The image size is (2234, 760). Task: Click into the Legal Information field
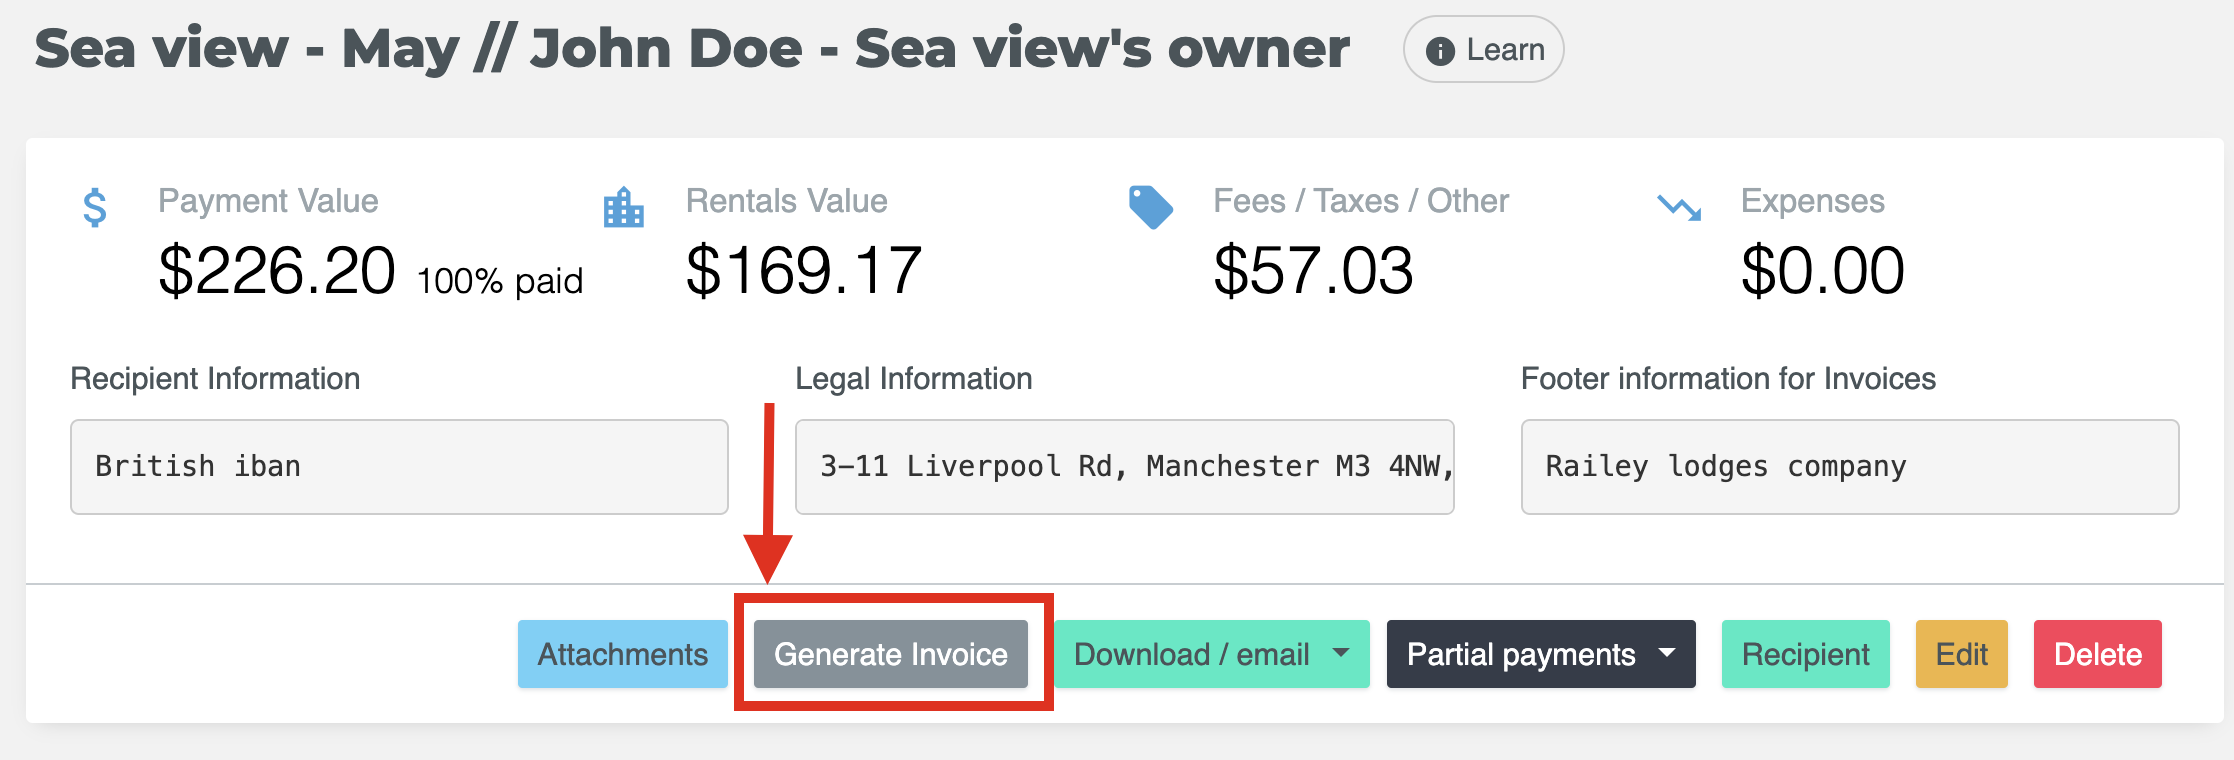[1124, 467]
